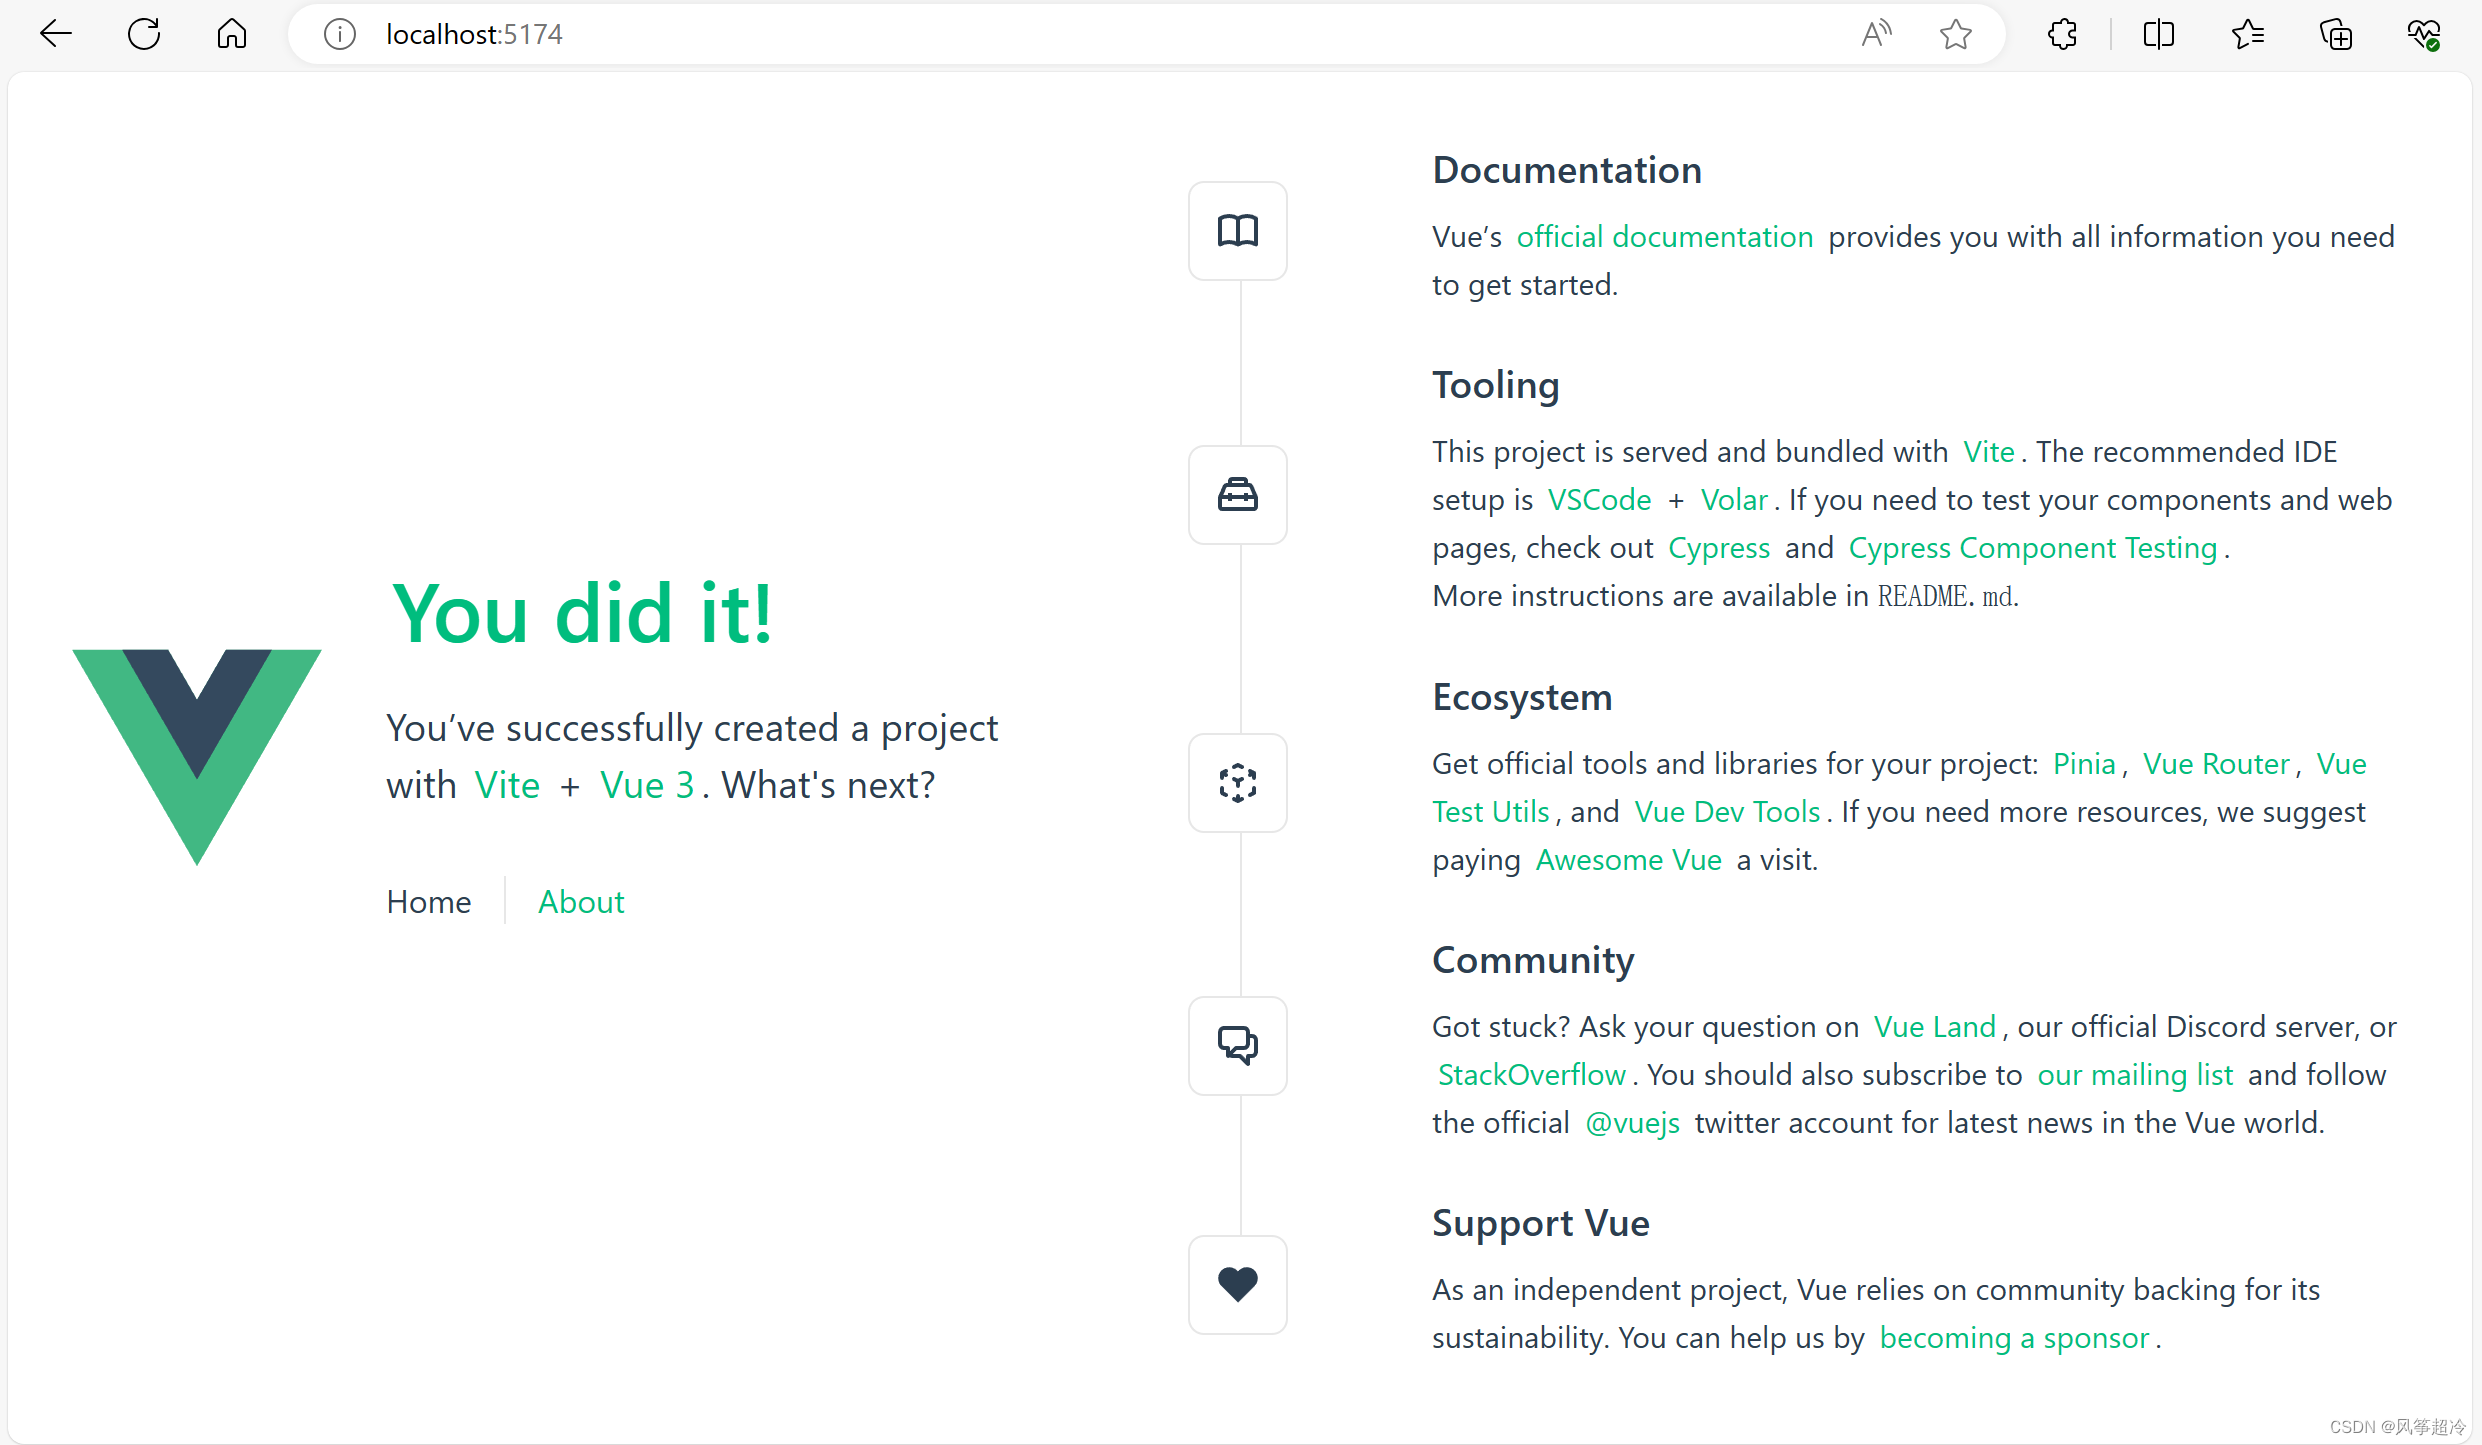
Task: Open Cypress Component Testing link
Action: [x=2033, y=548]
